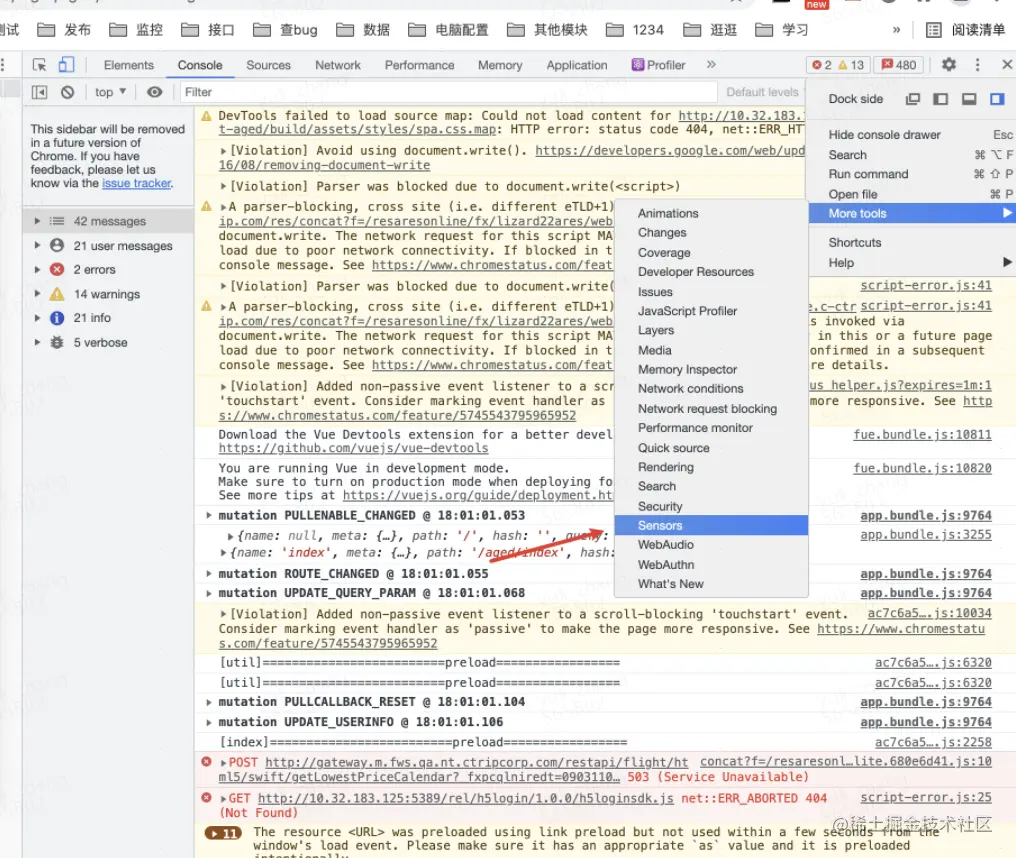Select Sensors from More tools submenu
This screenshot has width=1016, height=858.
711,526
